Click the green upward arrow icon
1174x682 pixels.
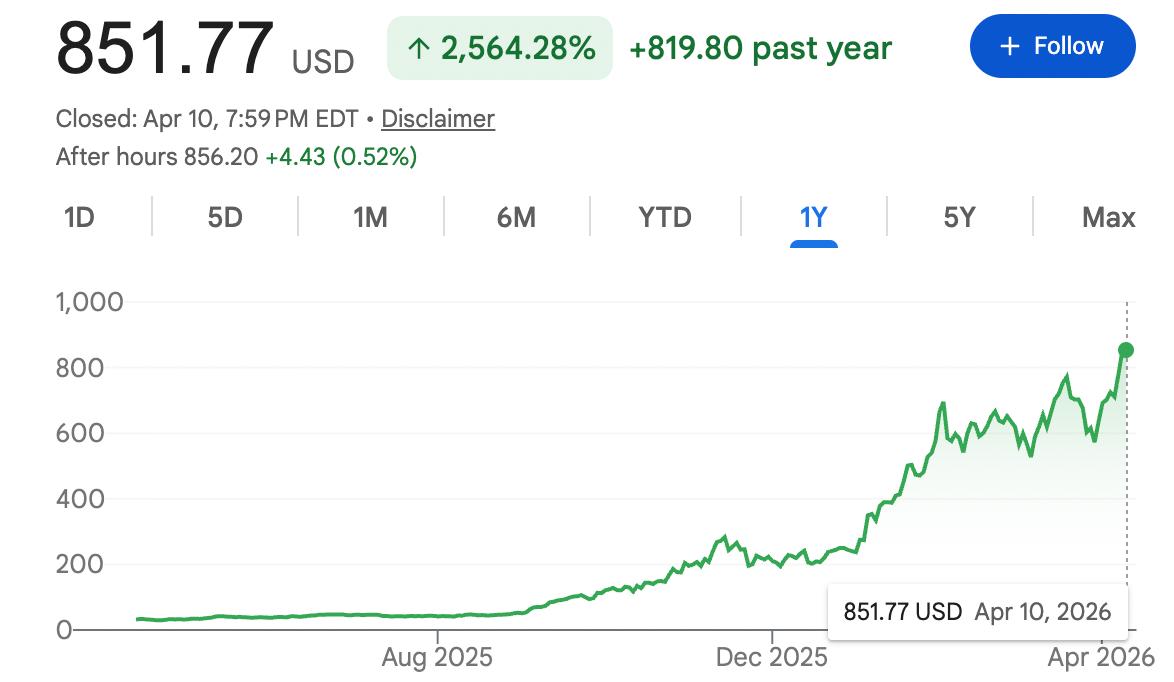419,48
